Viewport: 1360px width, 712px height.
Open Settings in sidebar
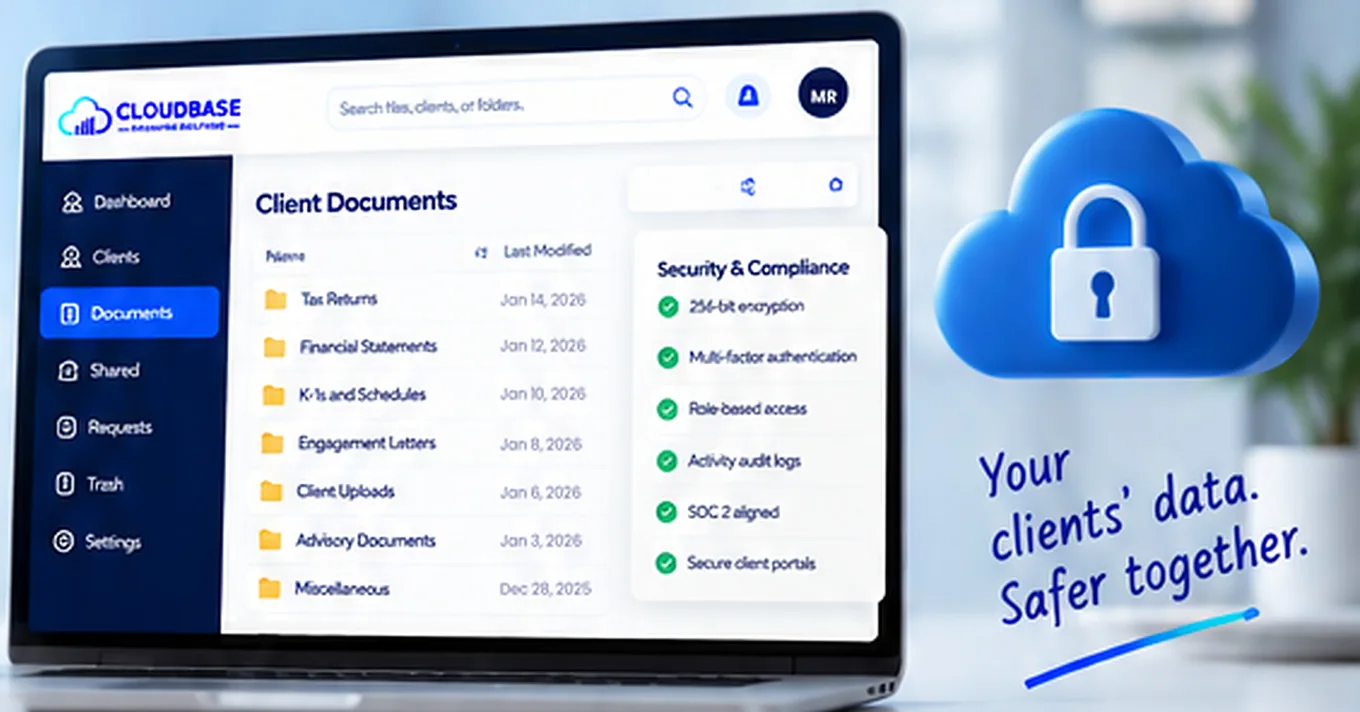(x=113, y=543)
